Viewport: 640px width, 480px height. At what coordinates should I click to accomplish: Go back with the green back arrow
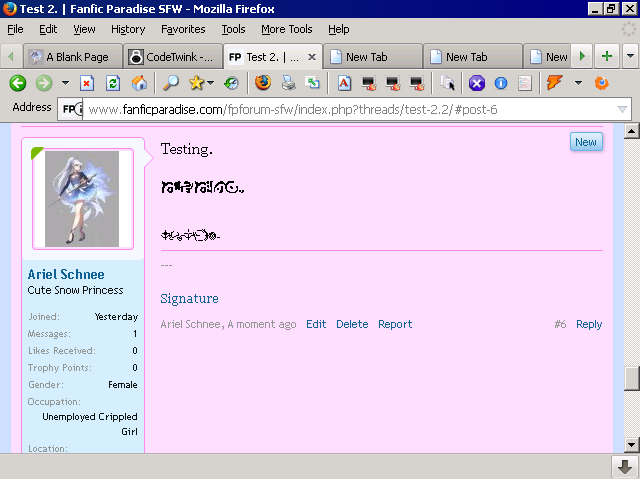[x=18, y=83]
